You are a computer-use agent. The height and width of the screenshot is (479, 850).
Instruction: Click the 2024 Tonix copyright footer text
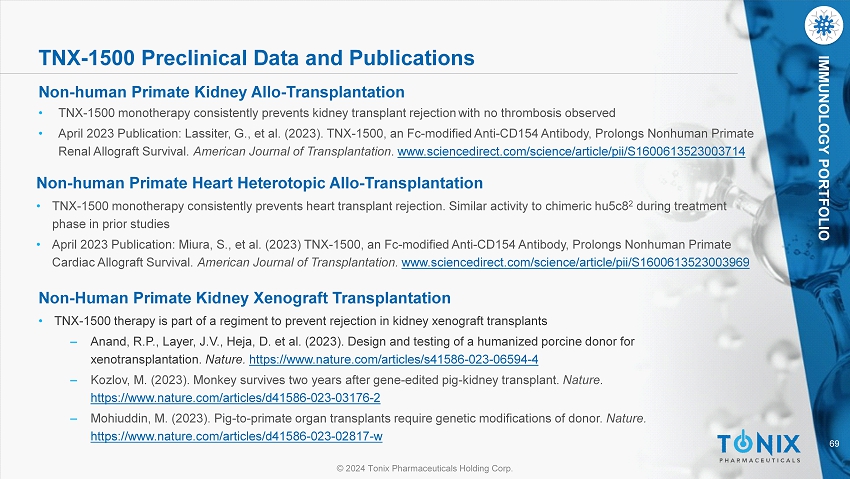(425, 467)
